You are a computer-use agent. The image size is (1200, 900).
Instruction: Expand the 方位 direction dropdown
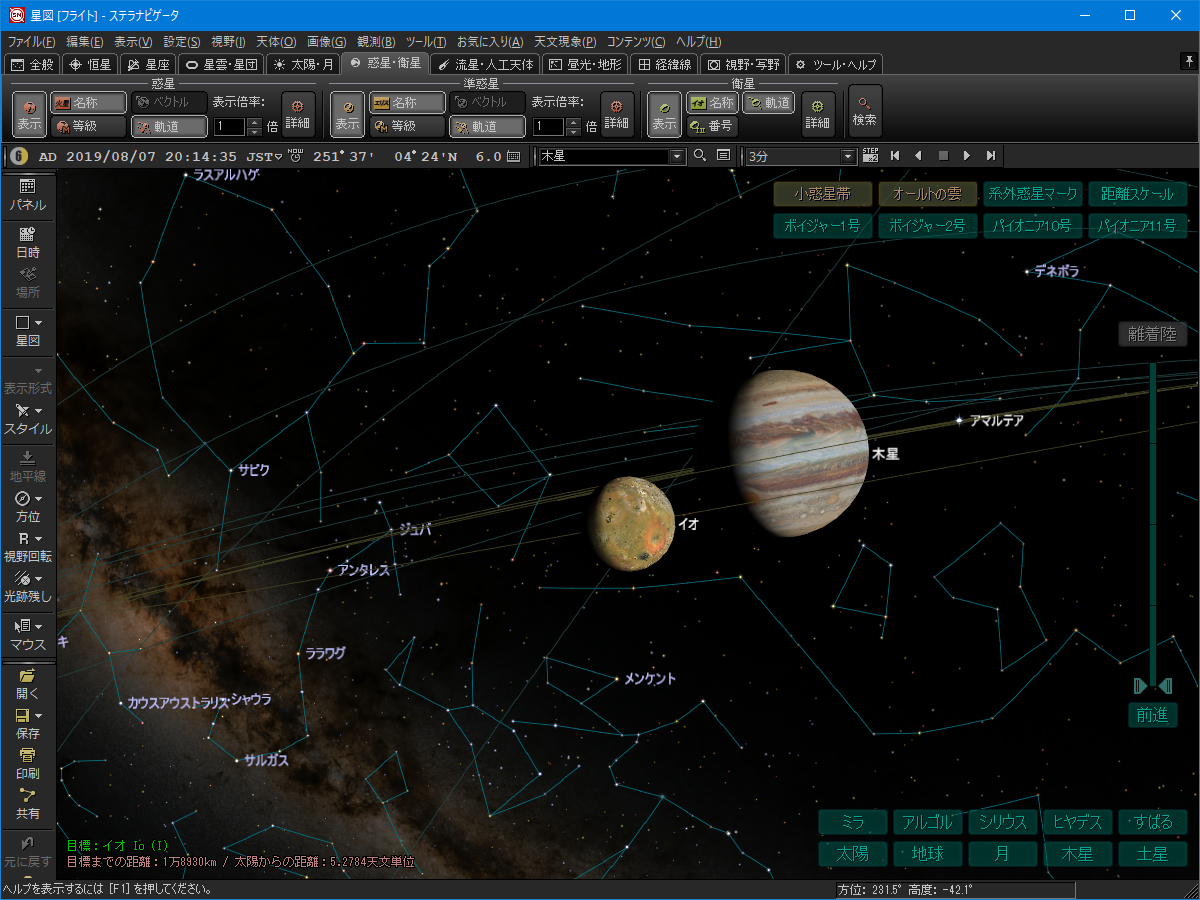(x=38, y=499)
